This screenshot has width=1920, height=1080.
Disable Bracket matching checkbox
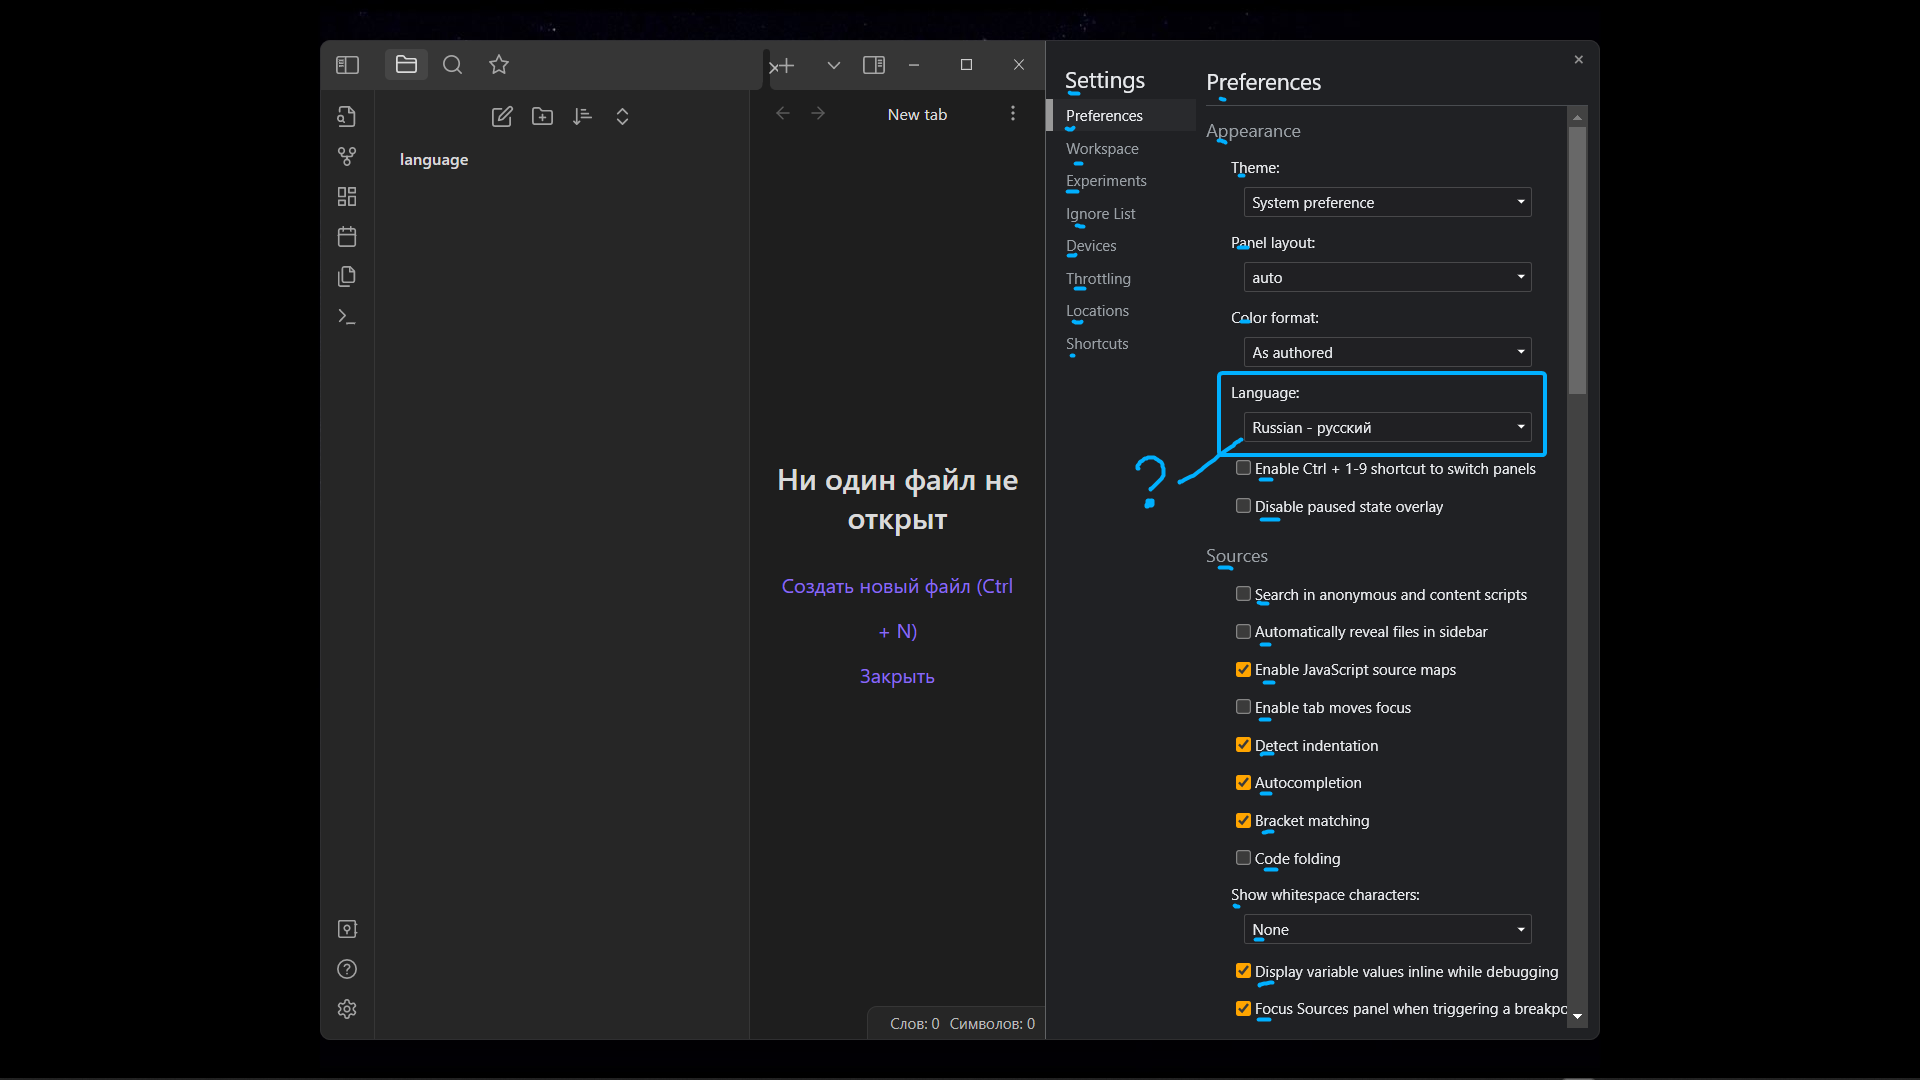[x=1243, y=820]
